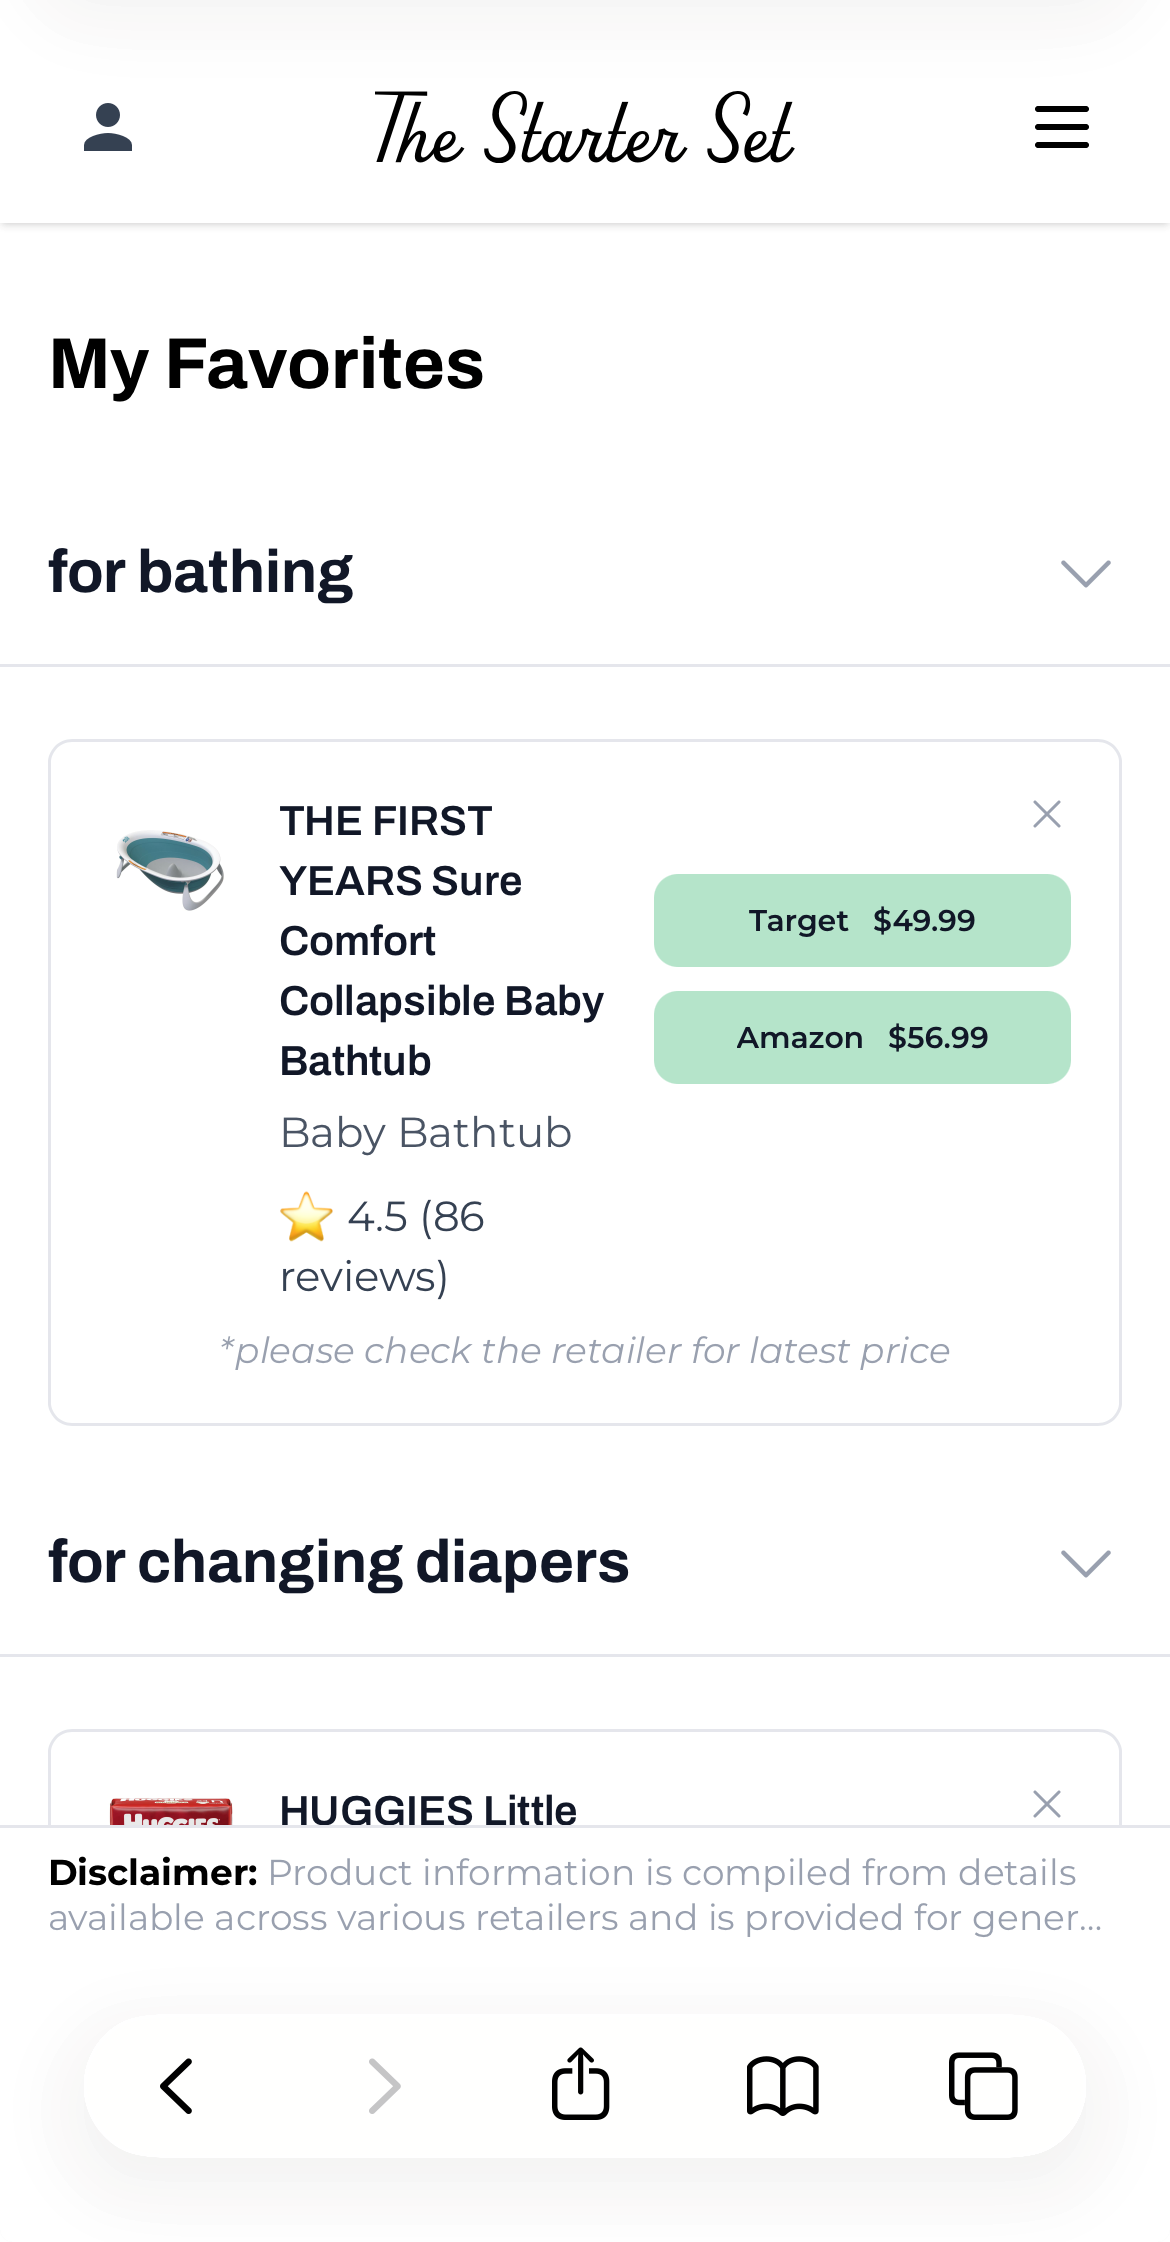Click The Starter Set logo
Viewport: 1170px width, 2242px height.
(584, 128)
